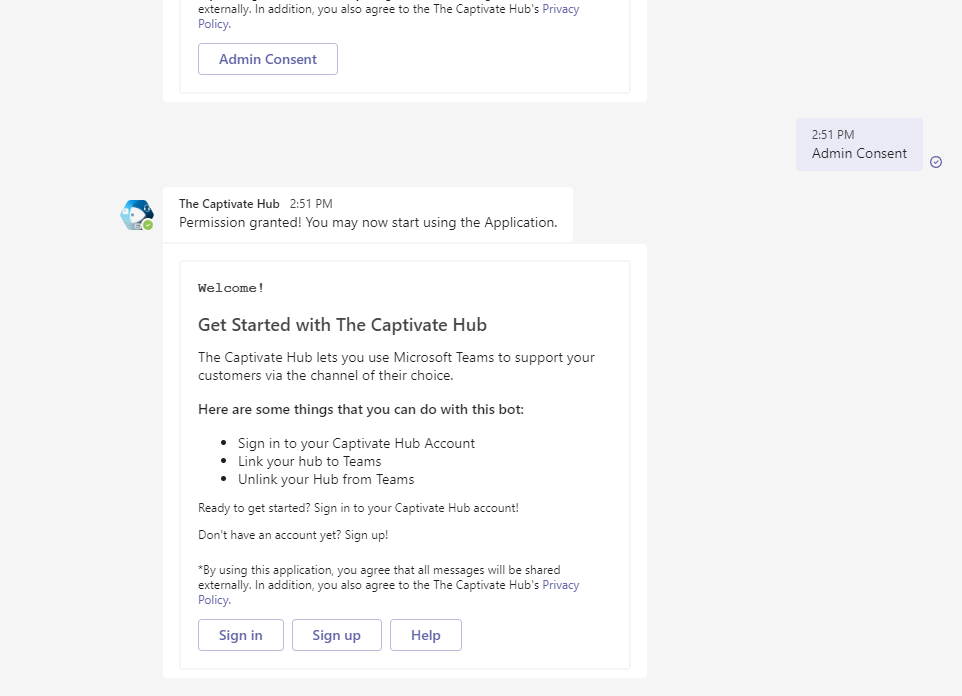Screen dimensions: 962x696
Task: Click the Ready to get started line
Action: (x=358, y=508)
